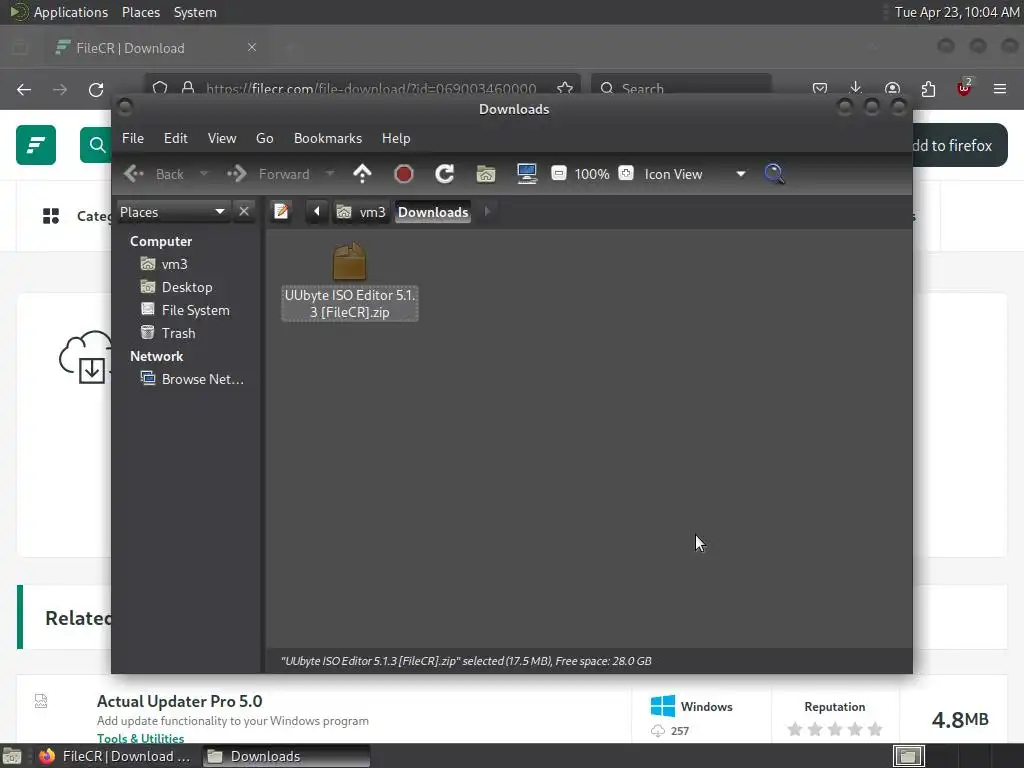Click the 100% zoom level
The image size is (1024, 768).
tap(592, 174)
